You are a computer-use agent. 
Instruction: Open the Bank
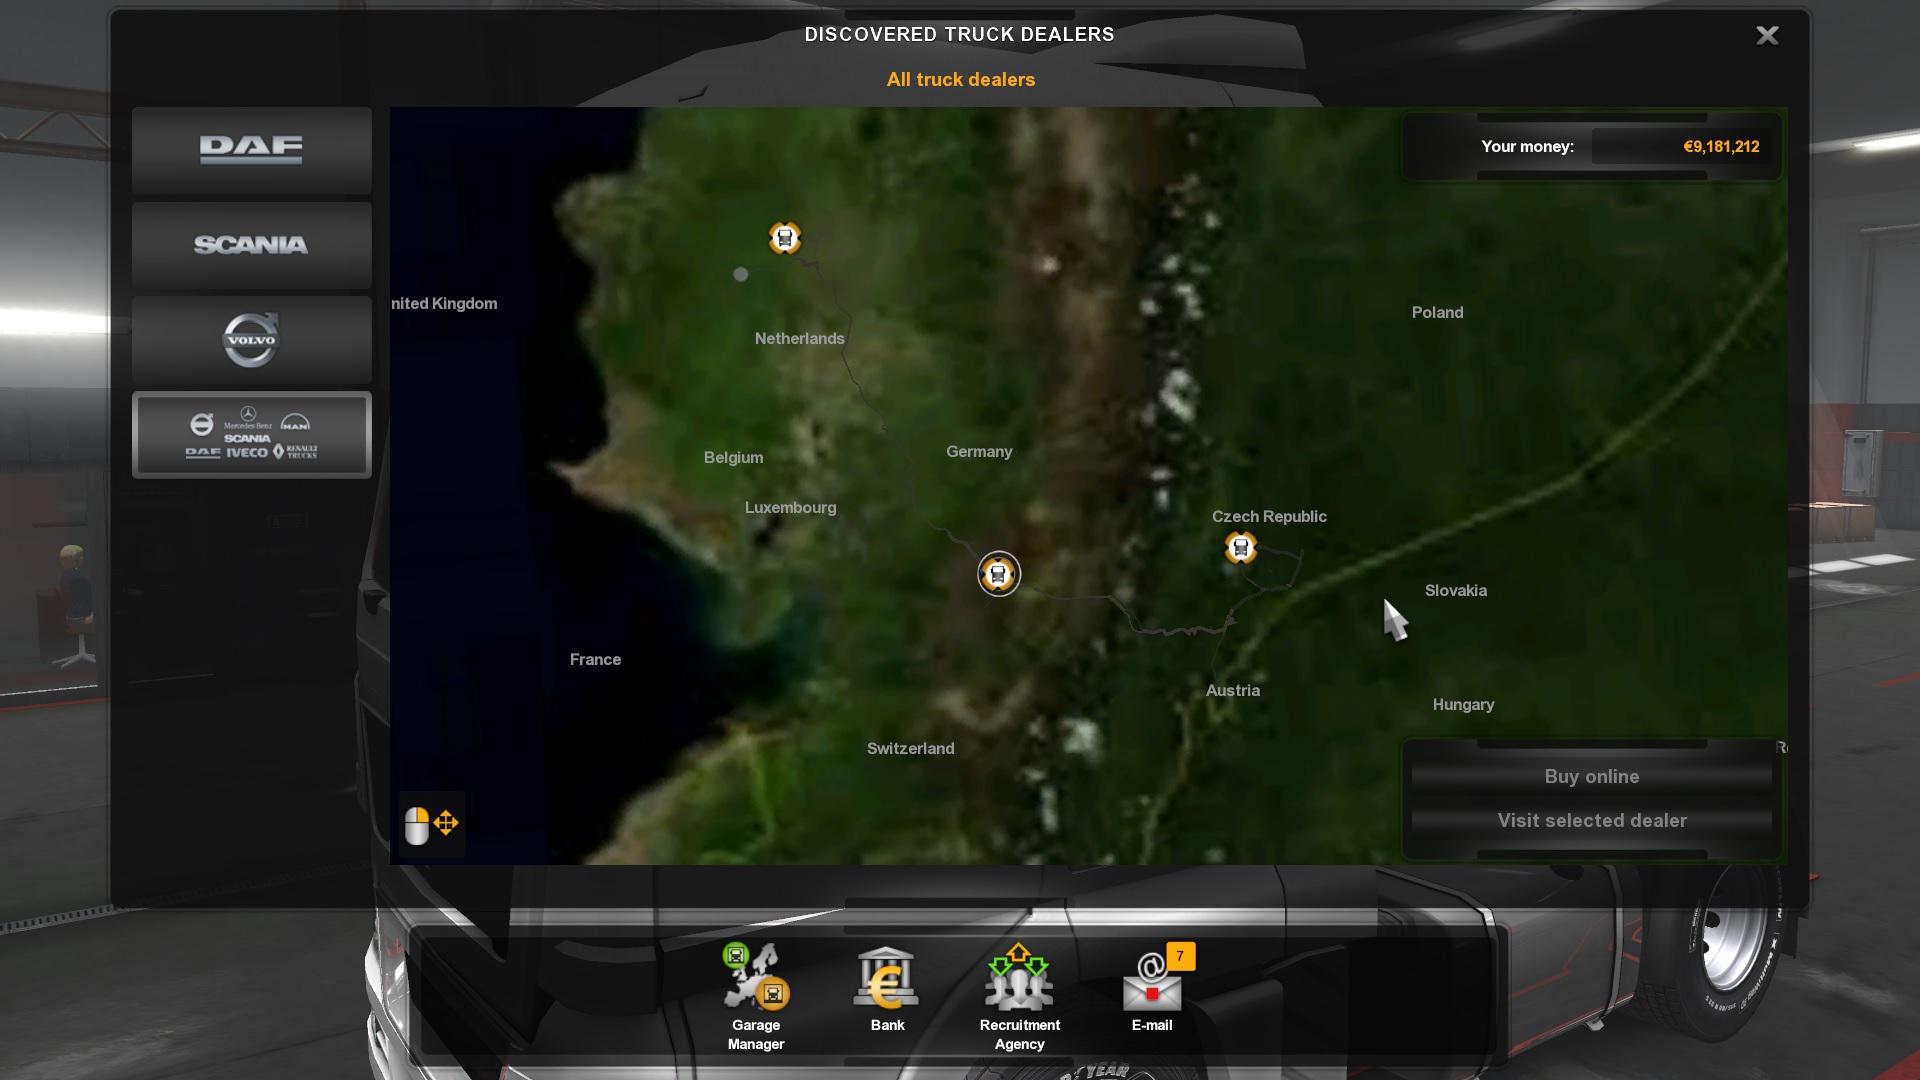(887, 990)
